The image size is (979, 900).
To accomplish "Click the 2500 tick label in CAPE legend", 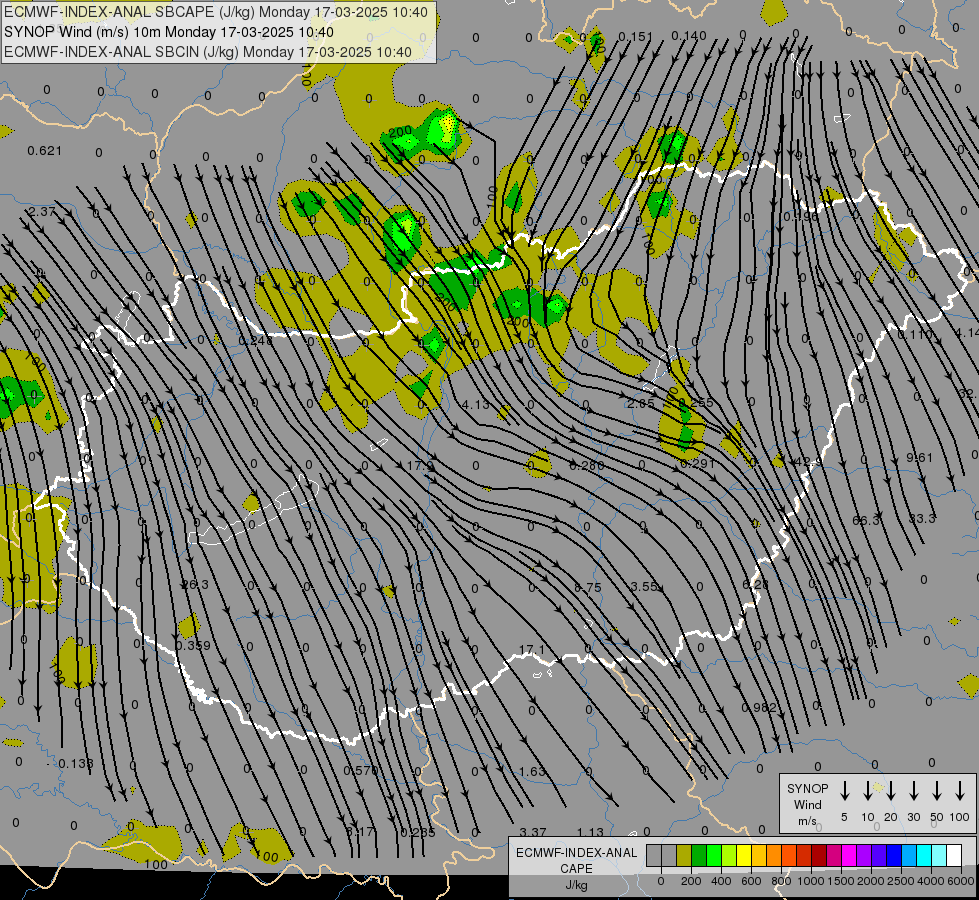I will point(900,881).
